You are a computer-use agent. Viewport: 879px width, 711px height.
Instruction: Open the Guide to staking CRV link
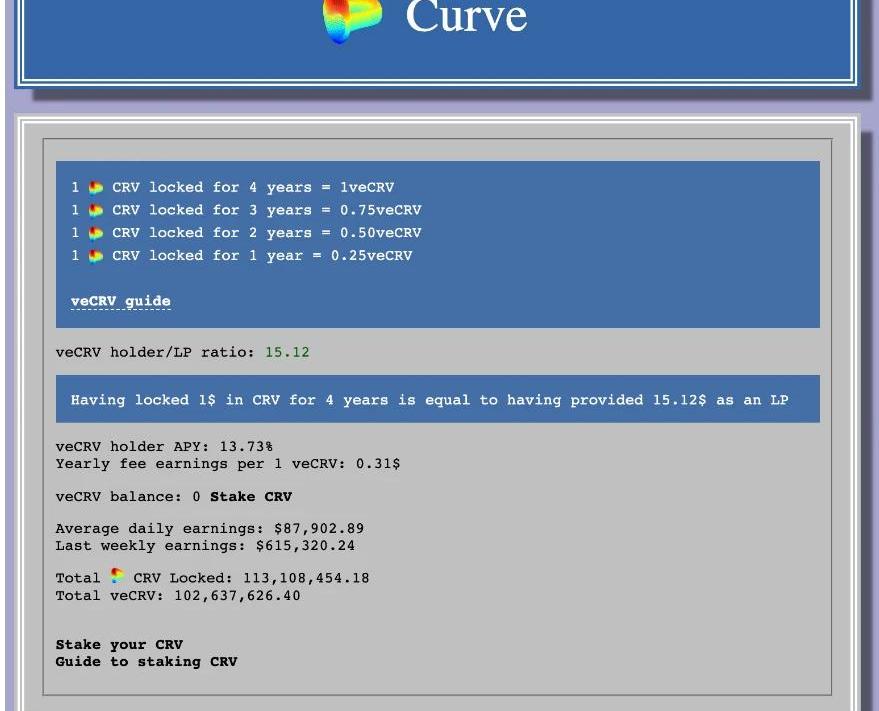[146, 662]
